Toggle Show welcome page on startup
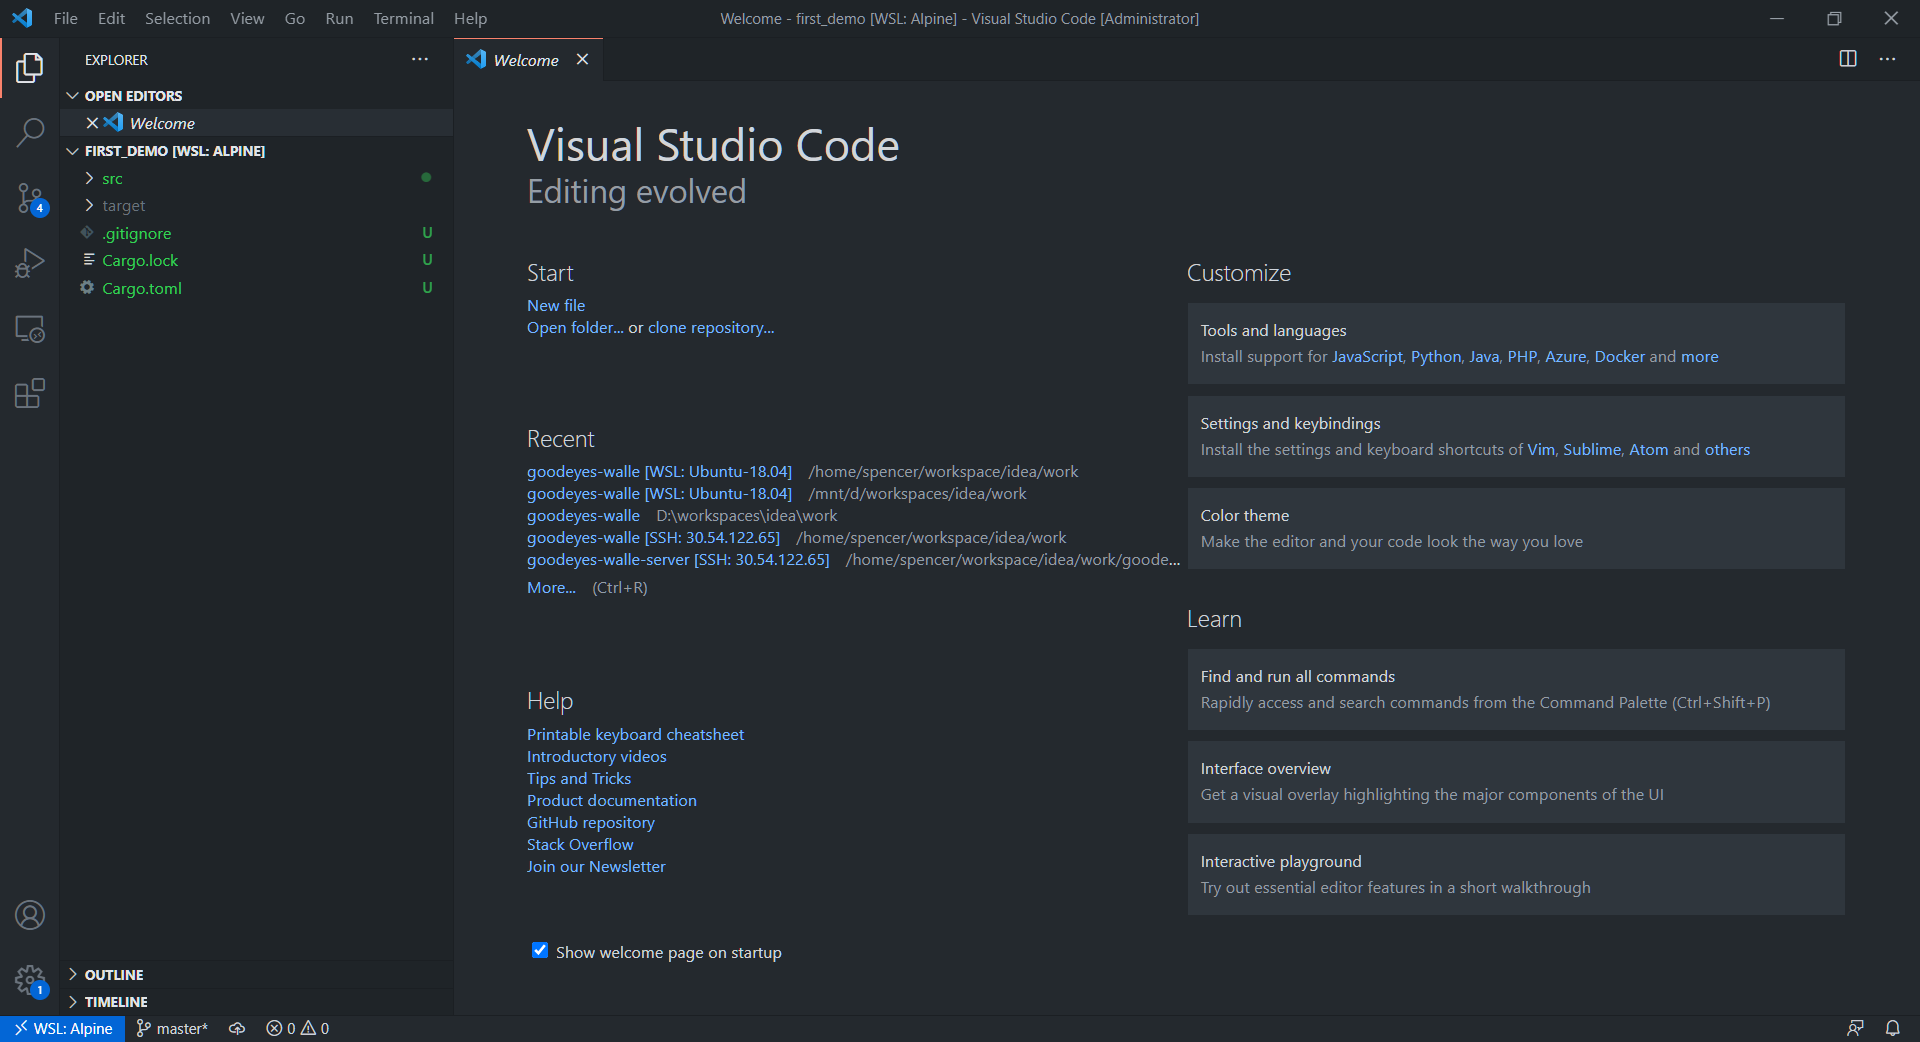The image size is (1920, 1042). tap(540, 951)
